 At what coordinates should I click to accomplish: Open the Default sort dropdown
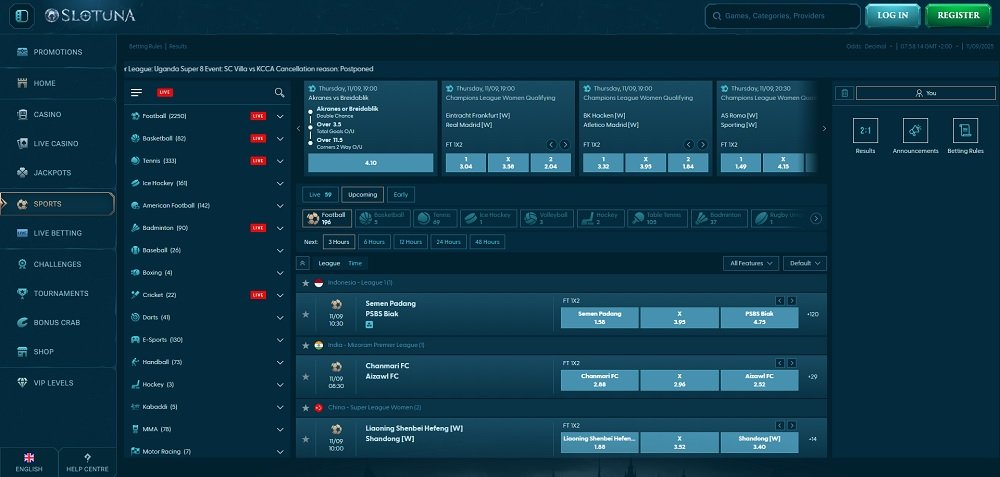pyautogui.click(x=805, y=263)
